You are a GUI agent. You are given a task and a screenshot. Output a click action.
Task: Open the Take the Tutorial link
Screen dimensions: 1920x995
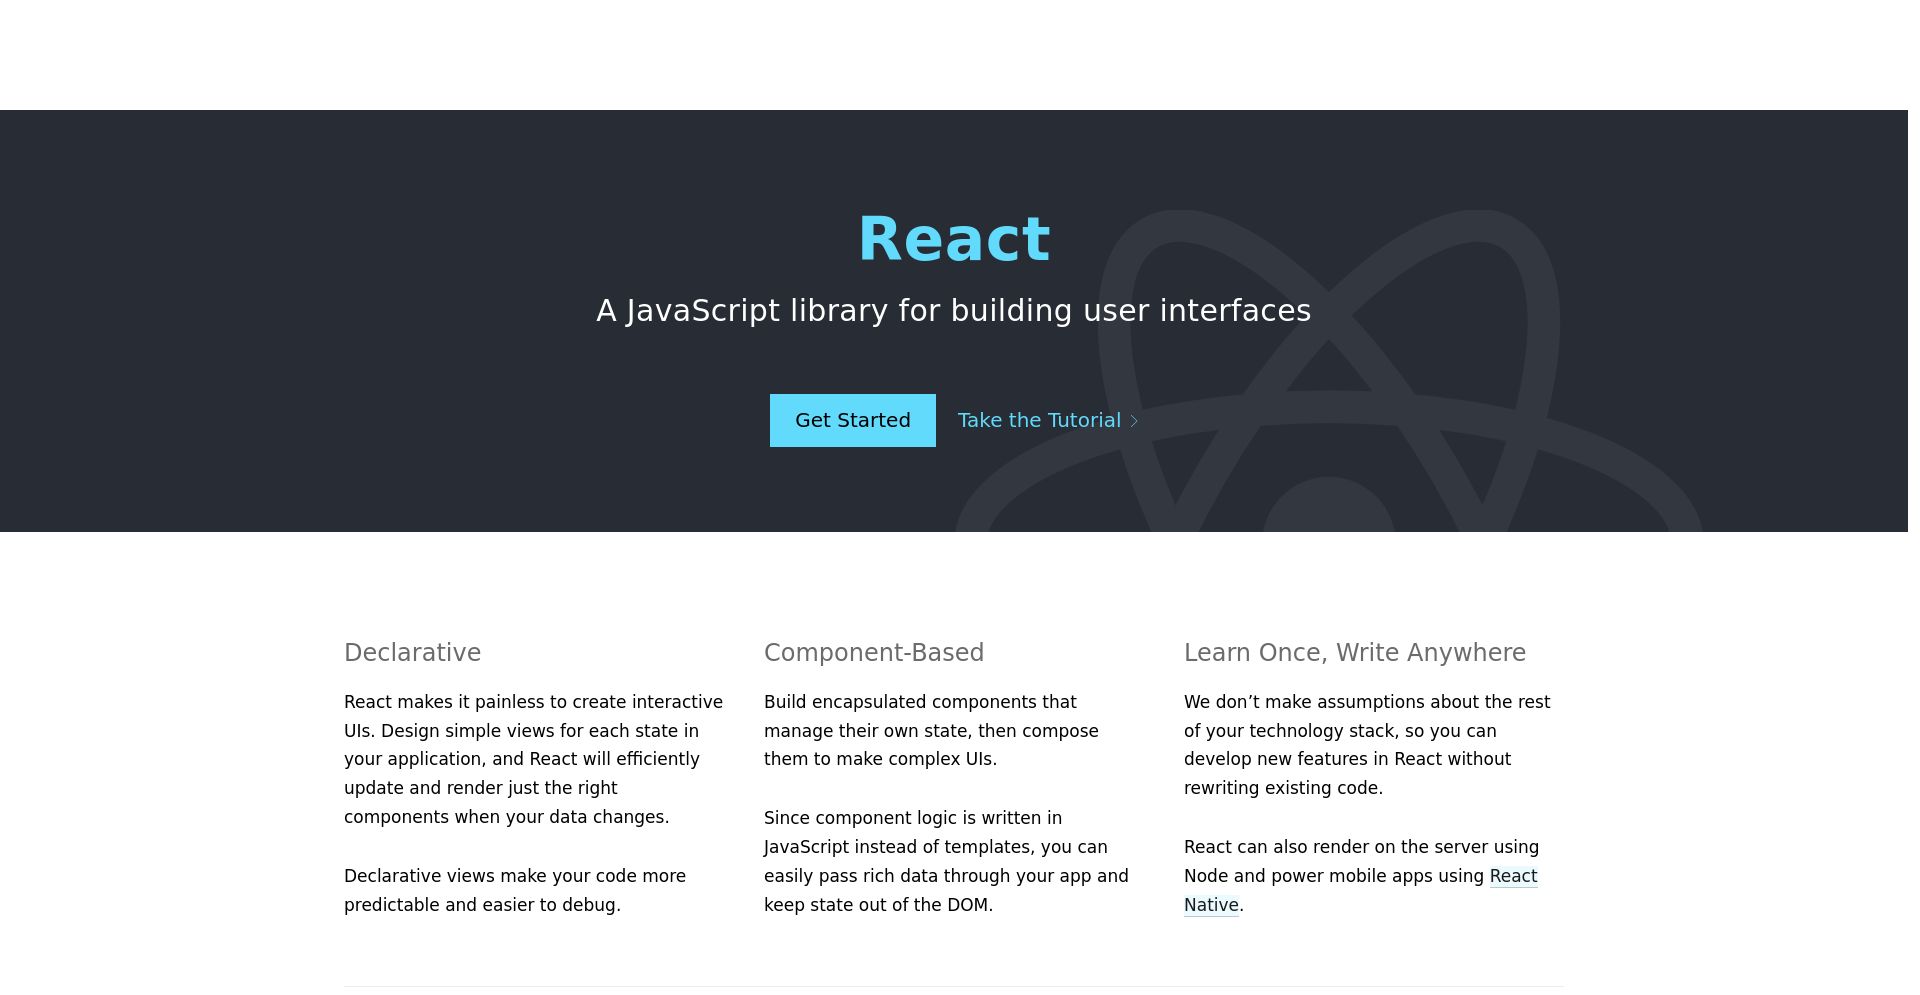tap(1048, 420)
